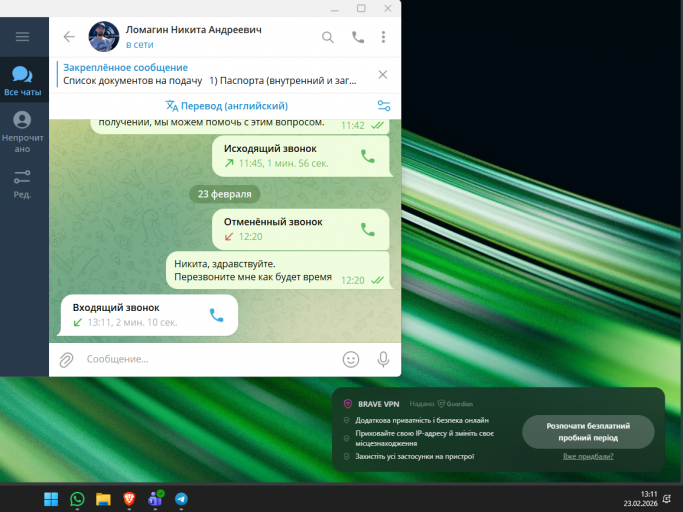683x512 pixels.
Task: Open WhatsApp from the taskbar
Action: 77,499
